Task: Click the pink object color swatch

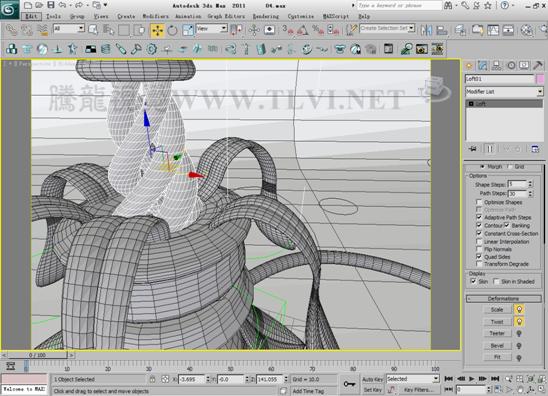Action: (x=540, y=79)
